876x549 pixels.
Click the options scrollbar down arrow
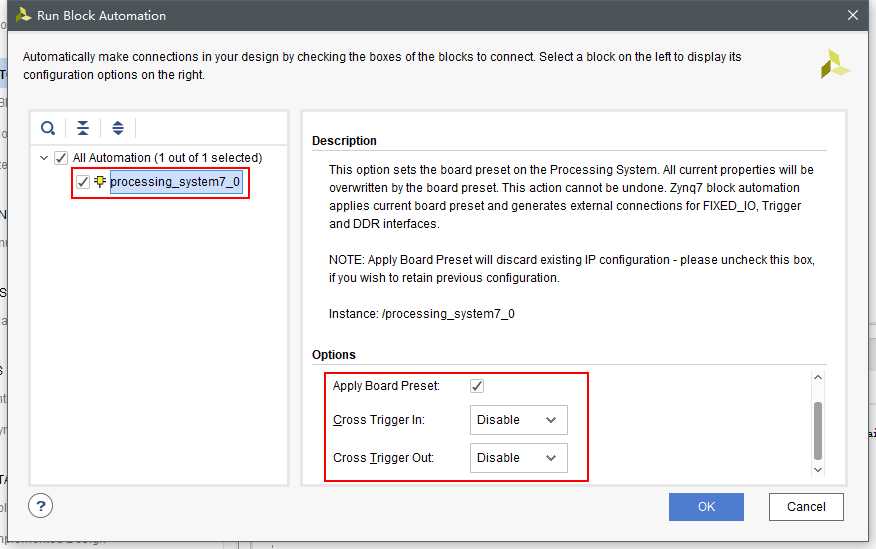coord(818,470)
